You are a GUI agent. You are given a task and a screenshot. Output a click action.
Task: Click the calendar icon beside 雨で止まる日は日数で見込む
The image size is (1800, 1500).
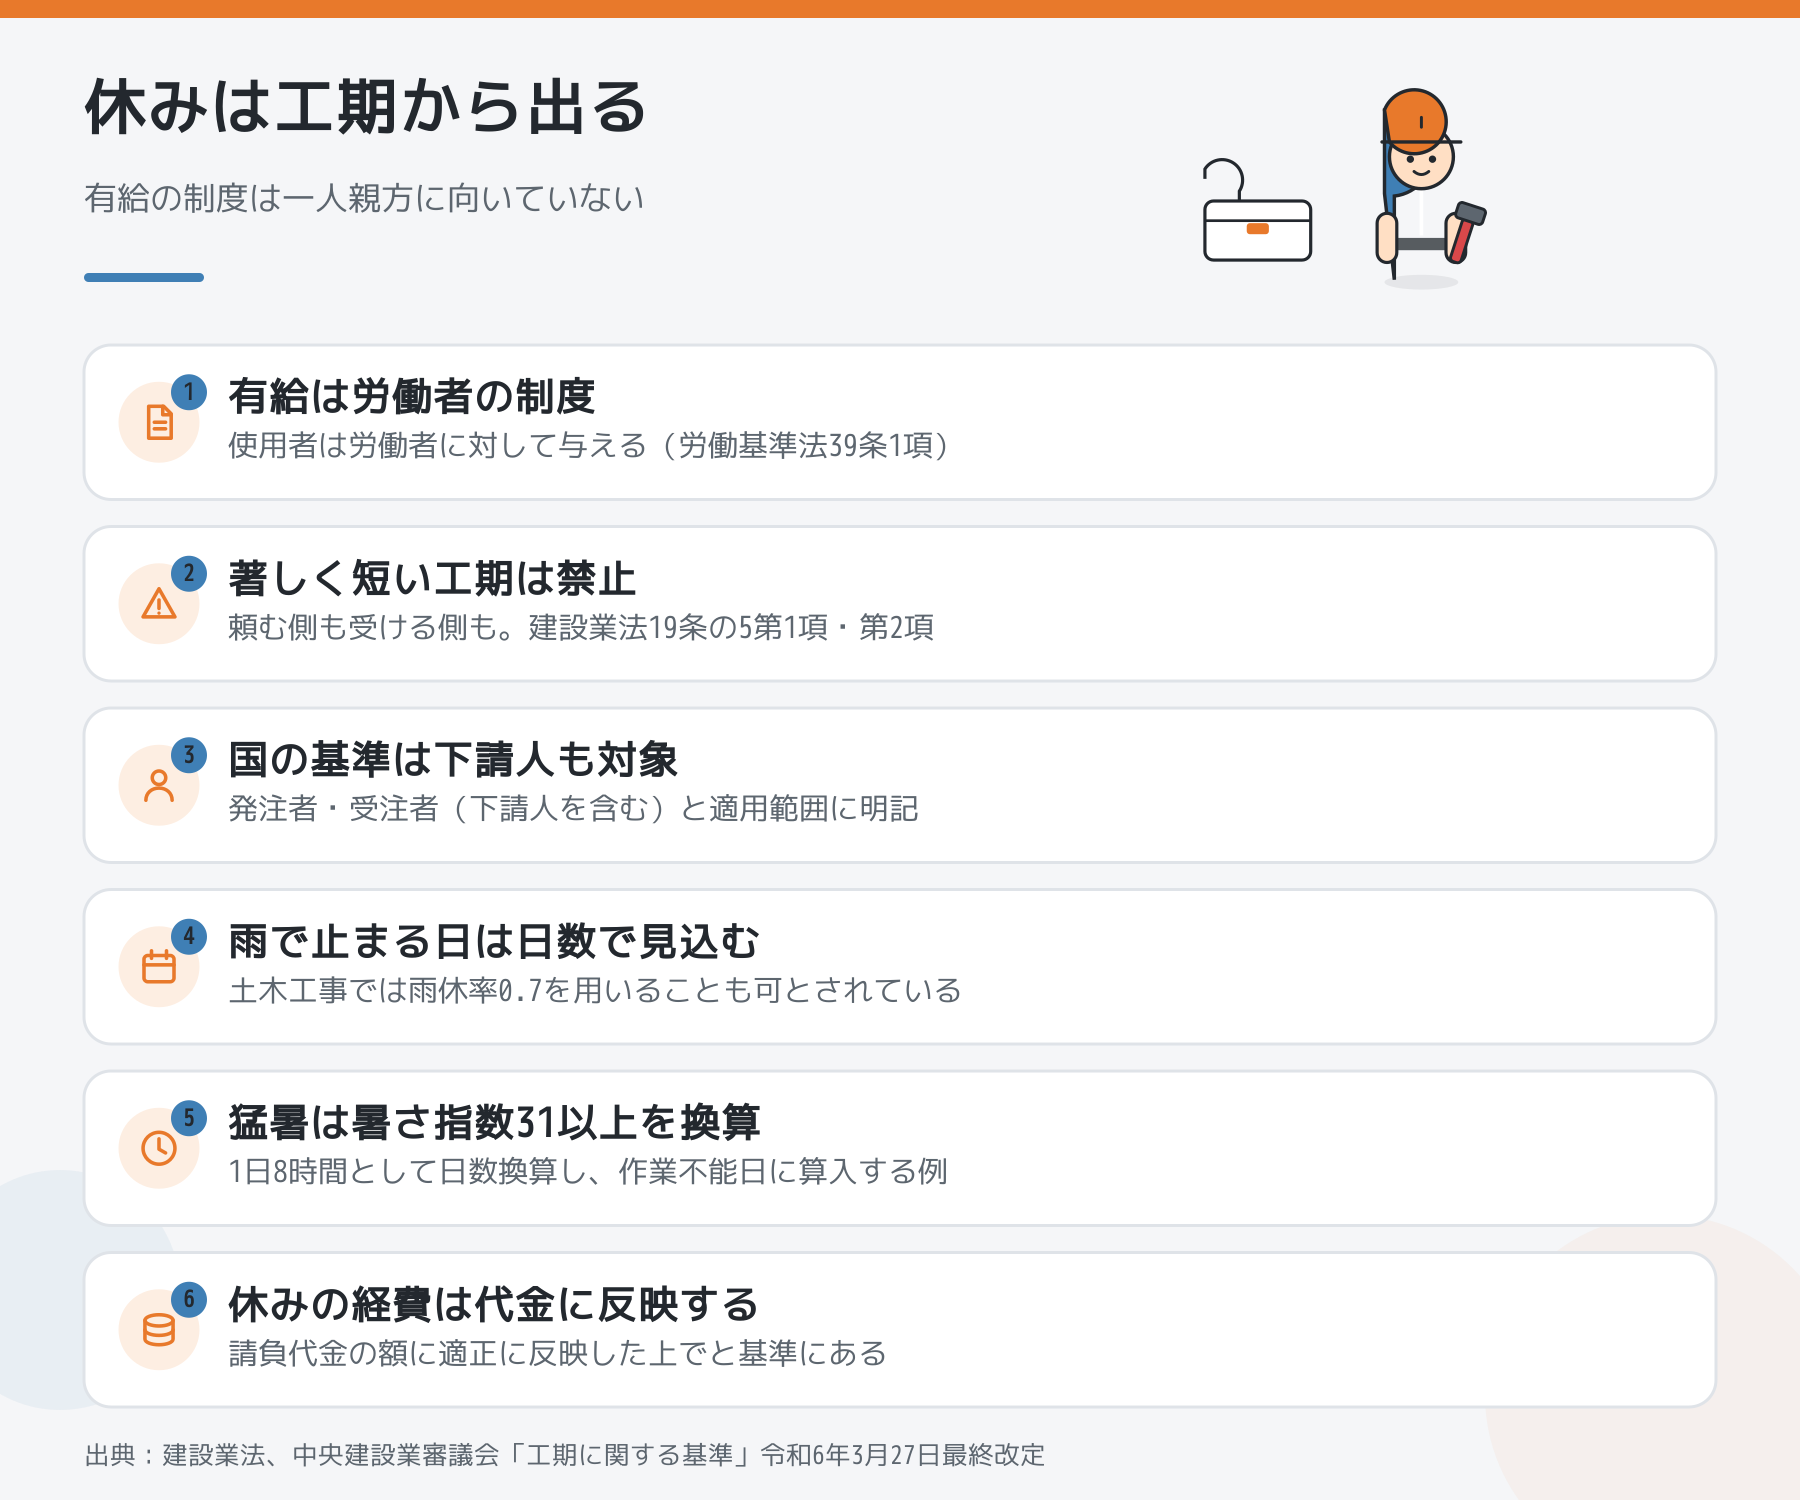(159, 967)
